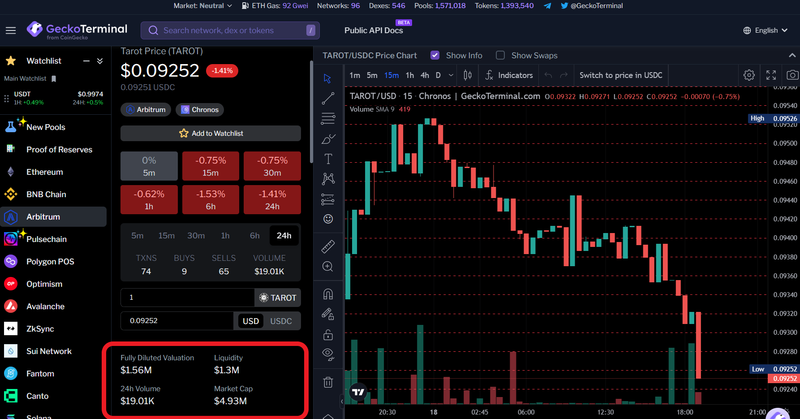Select the 1m chart interval

(x=355, y=75)
